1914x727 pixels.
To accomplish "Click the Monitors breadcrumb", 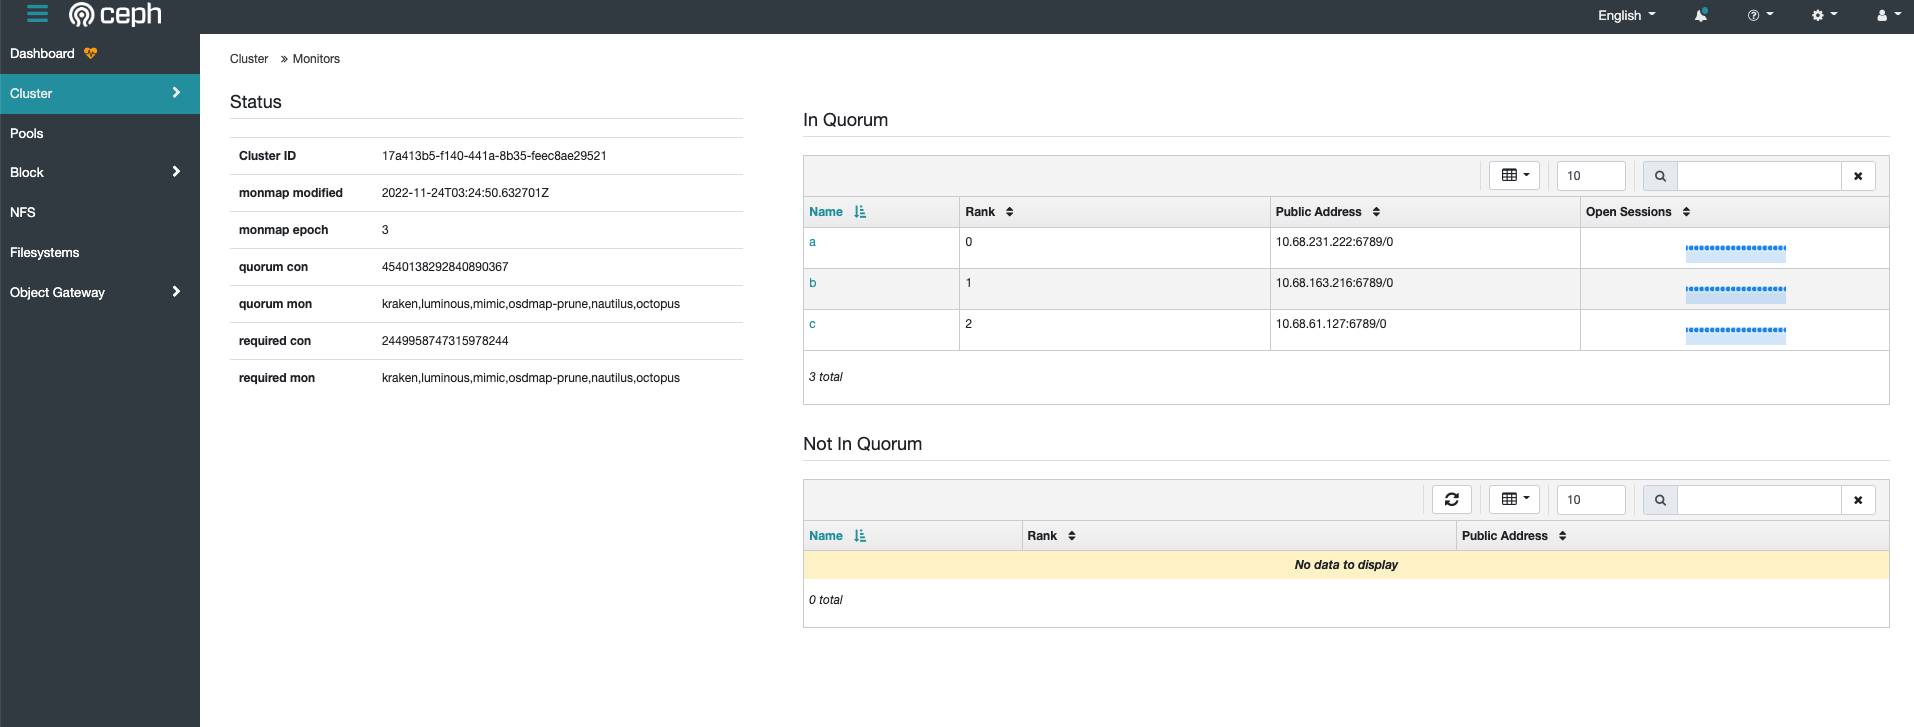I will (316, 59).
